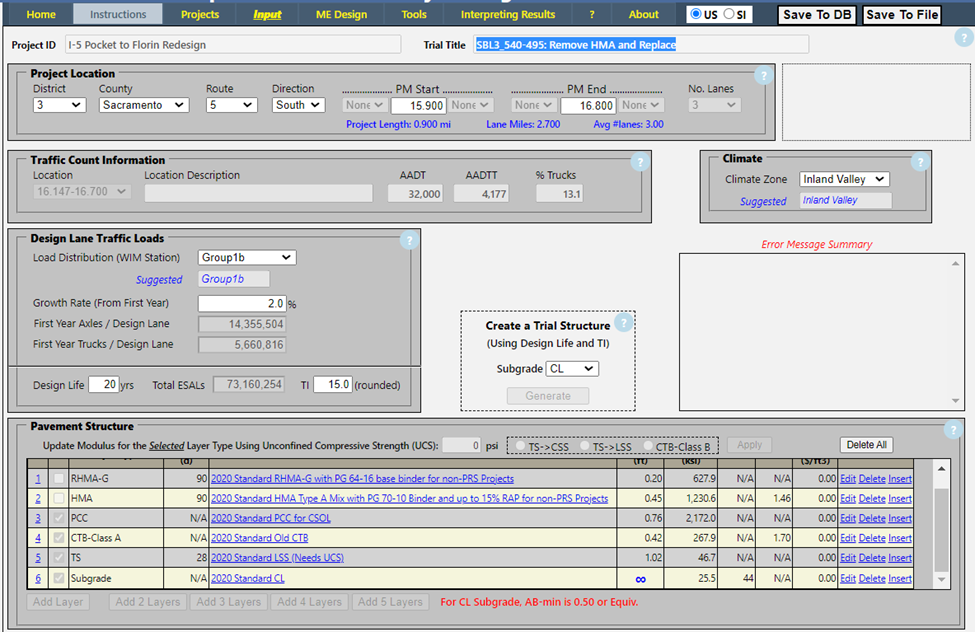Screen dimensions: 975x632
Task: Click the Save To DB button
Action: point(817,15)
